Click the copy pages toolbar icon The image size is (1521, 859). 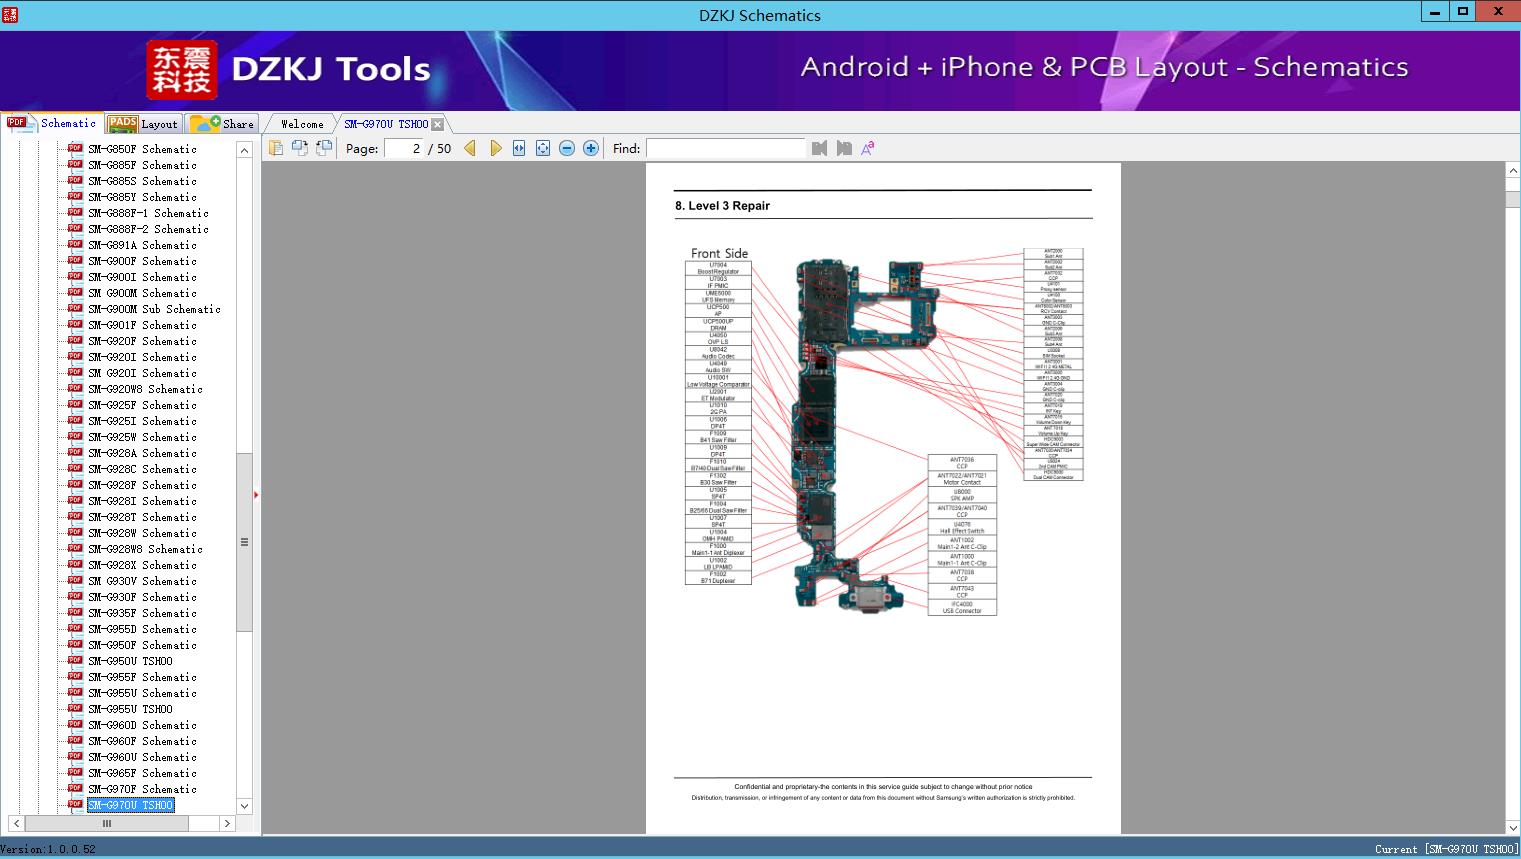click(x=276, y=148)
